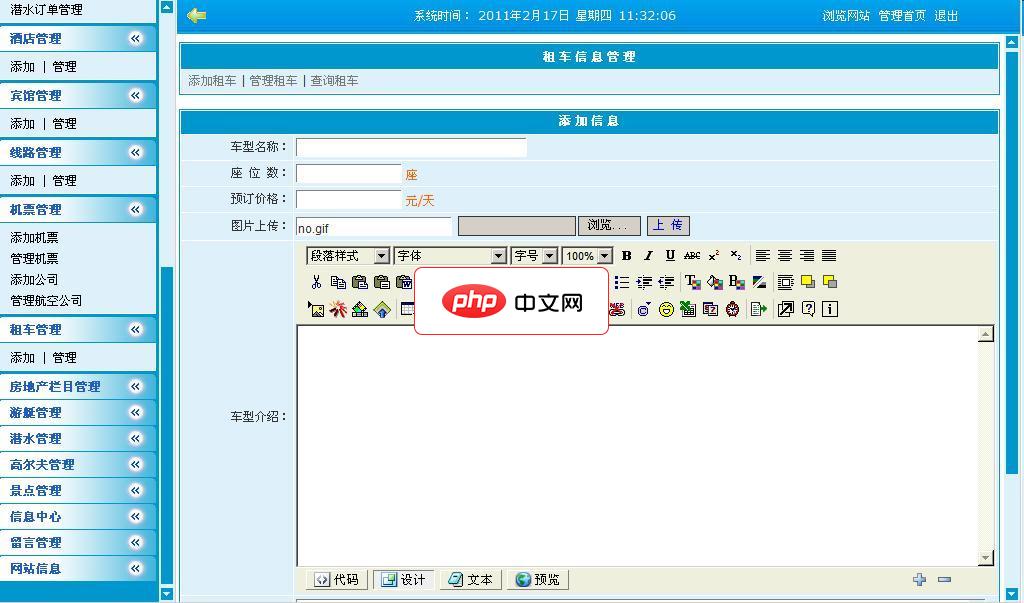Open the 段落样式 paragraph style dropdown
The height and width of the screenshot is (603, 1024).
coord(347,256)
